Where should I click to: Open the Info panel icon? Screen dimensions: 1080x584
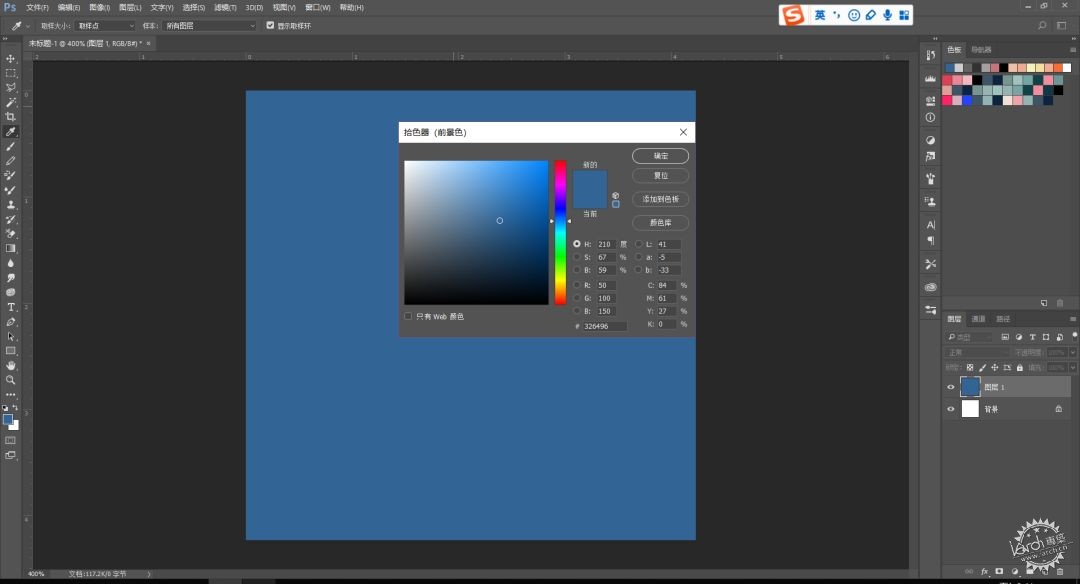point(931,117)
